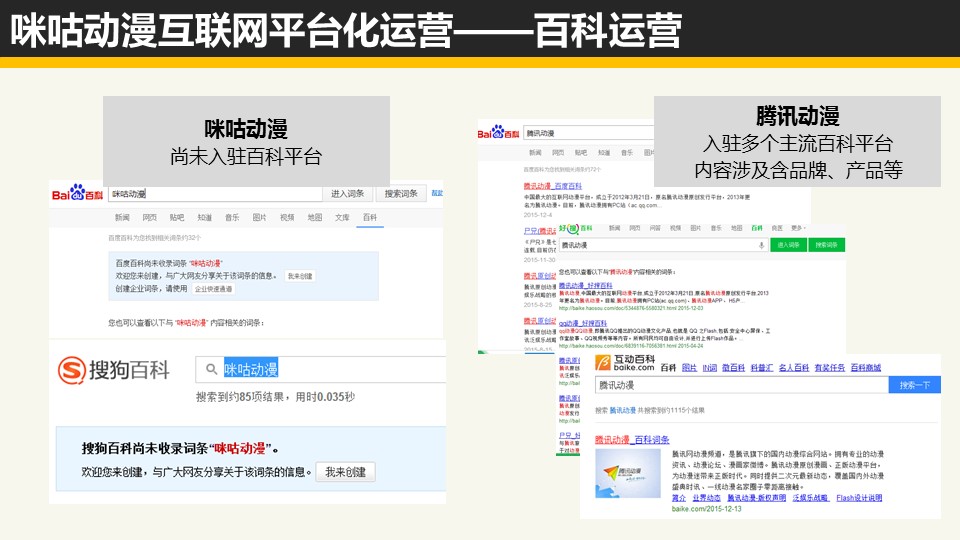This screenshot has height=540, width=960.
Task: Click the Sogou search field with highlighted 咪咕动漫
Action: pyautogui.click(x=320, y=369)
